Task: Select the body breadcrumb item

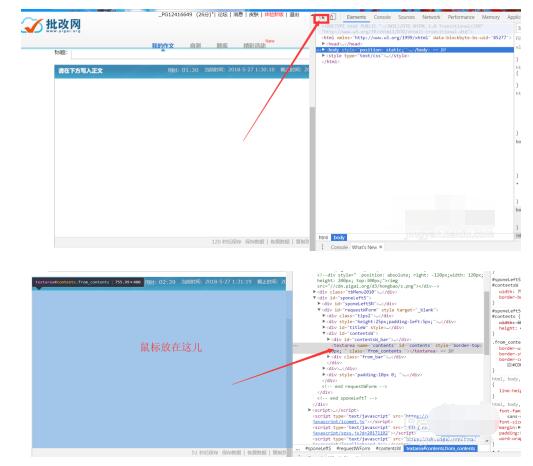Action: tap(339, 238)
